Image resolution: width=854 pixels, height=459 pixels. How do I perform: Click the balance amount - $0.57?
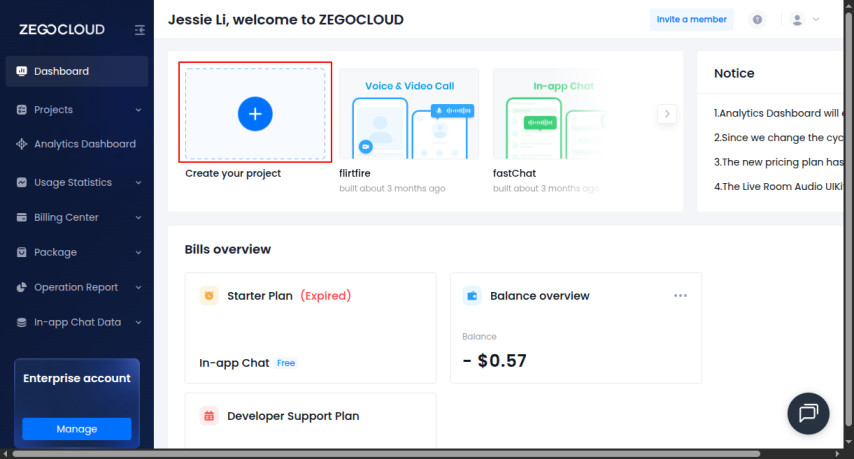coord(495,360)
